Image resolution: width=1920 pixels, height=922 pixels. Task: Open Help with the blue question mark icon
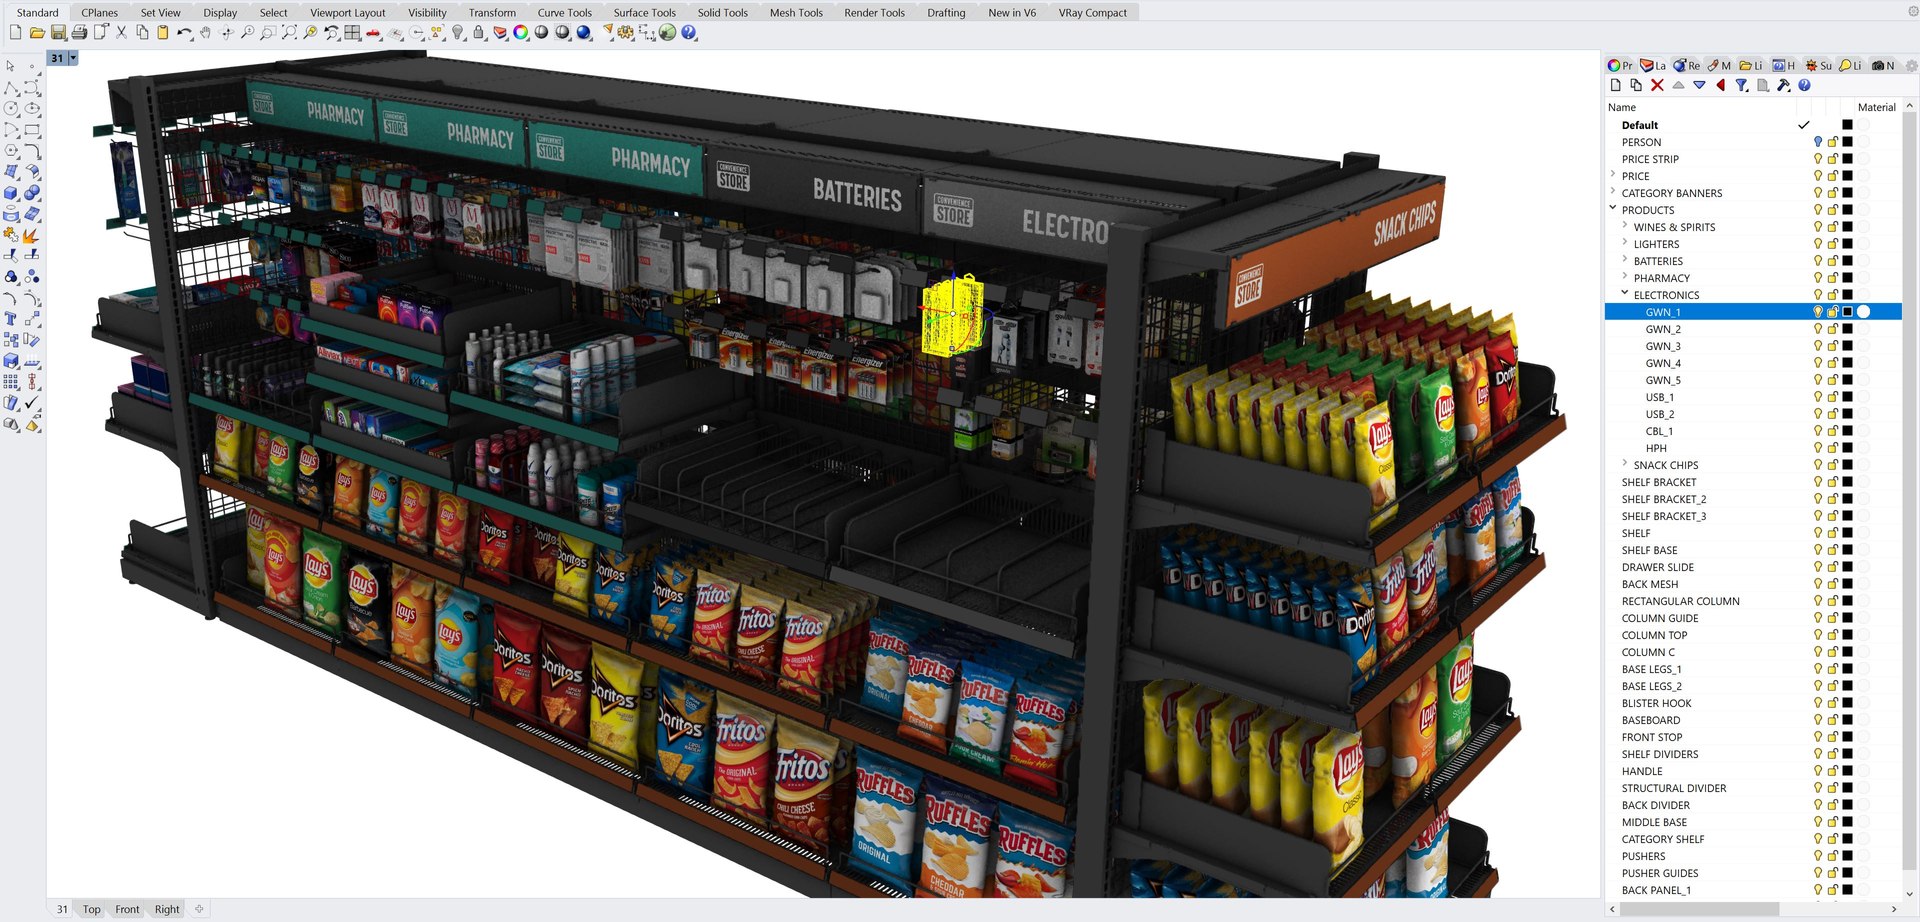pos(689,33)
